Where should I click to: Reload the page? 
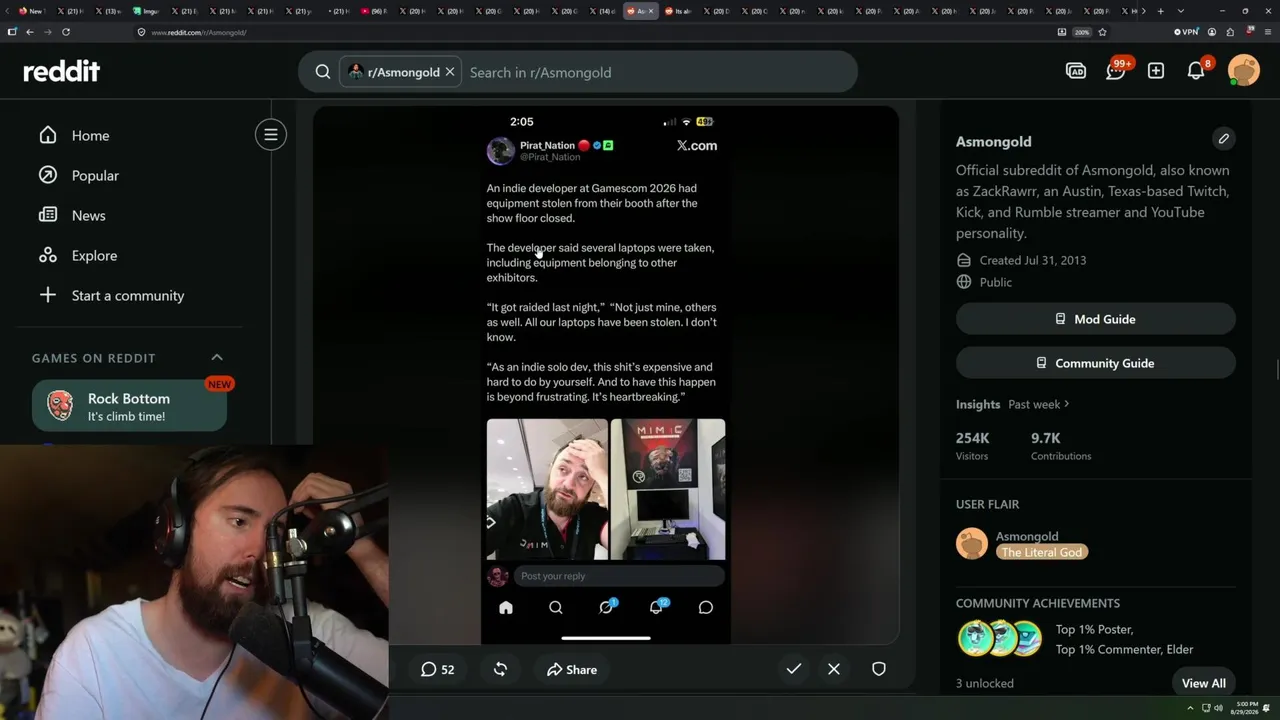click(x=66, y=32)
